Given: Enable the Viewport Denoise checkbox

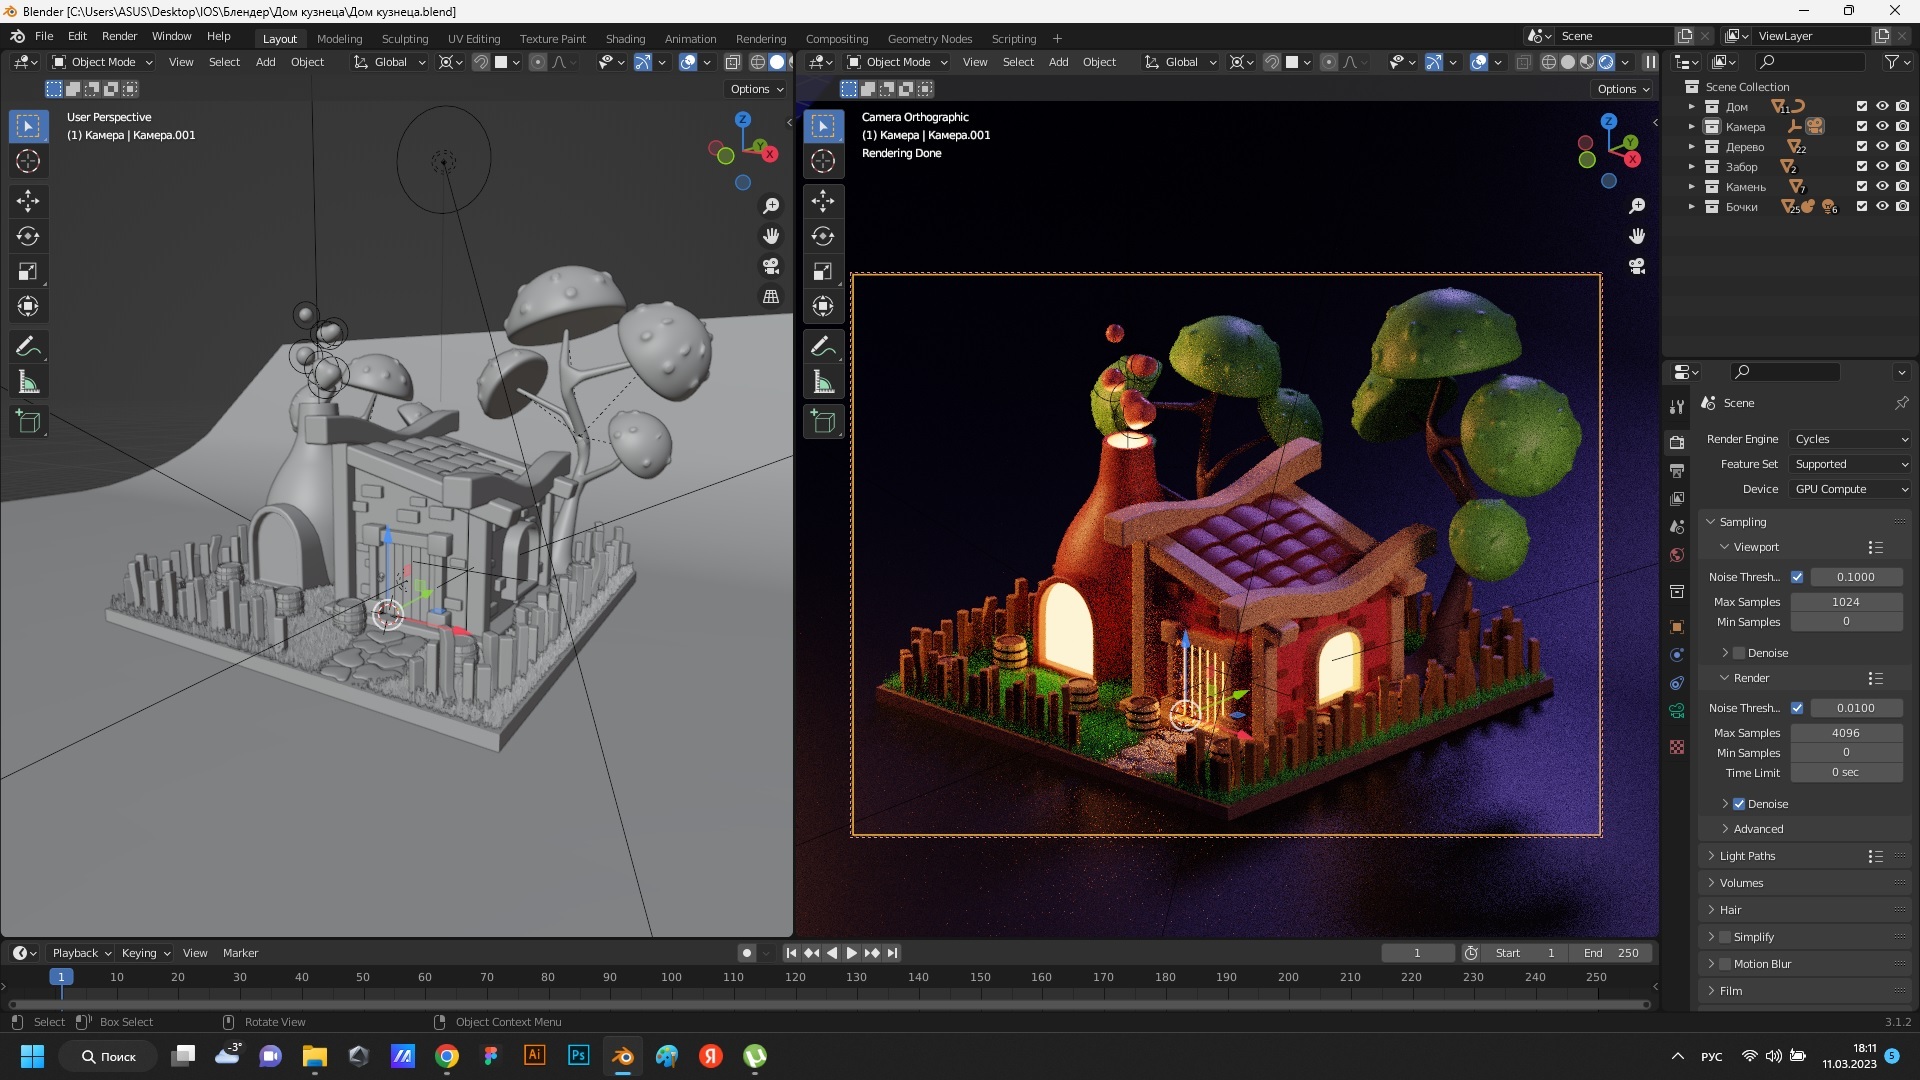Looking at the screenshot, I should [x=1739, y=653].
